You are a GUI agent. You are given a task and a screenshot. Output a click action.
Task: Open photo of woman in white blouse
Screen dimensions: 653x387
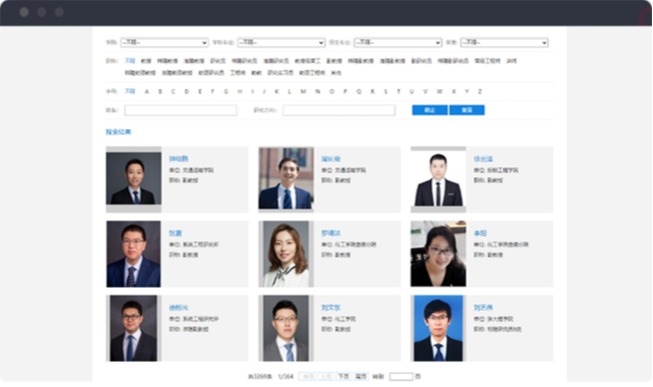tap(286, 254)
